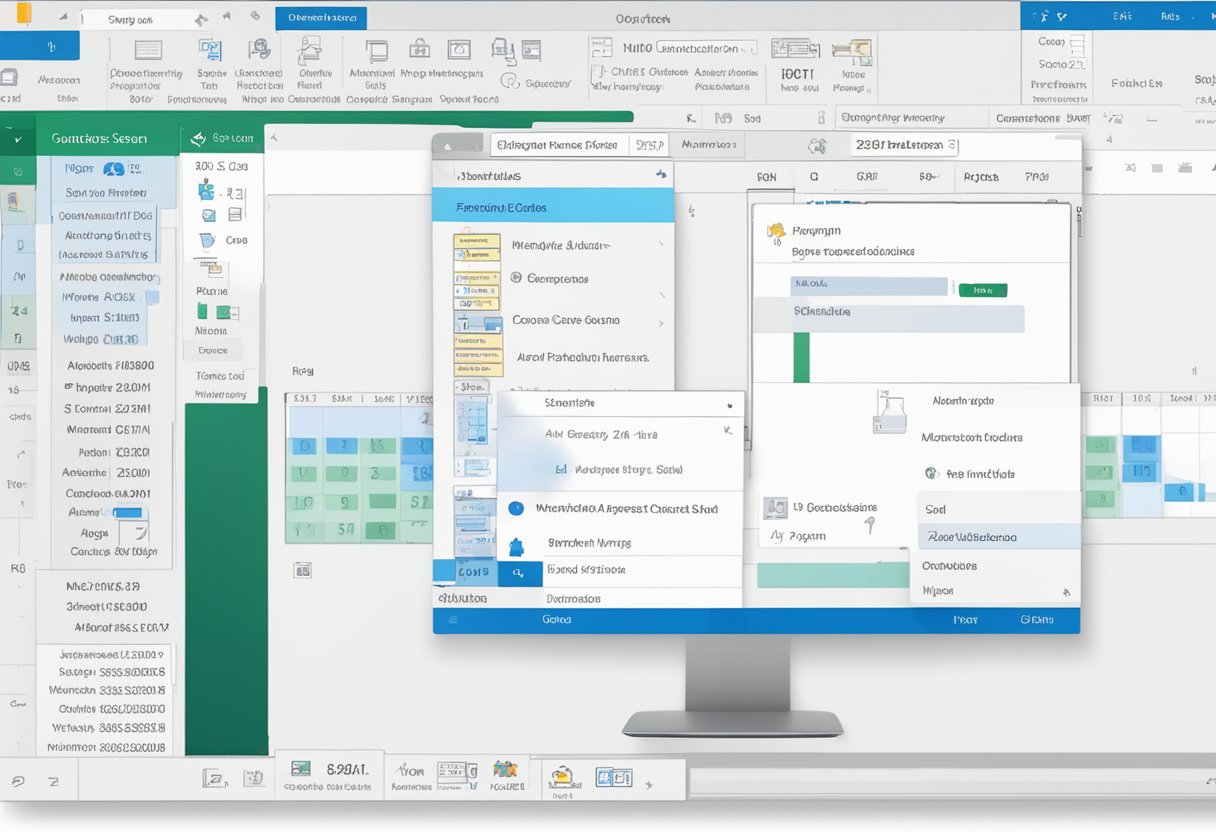The image size is (1216, 832).
Task: Expand the chevron on third dialog list row
Action: pos(661,322)
